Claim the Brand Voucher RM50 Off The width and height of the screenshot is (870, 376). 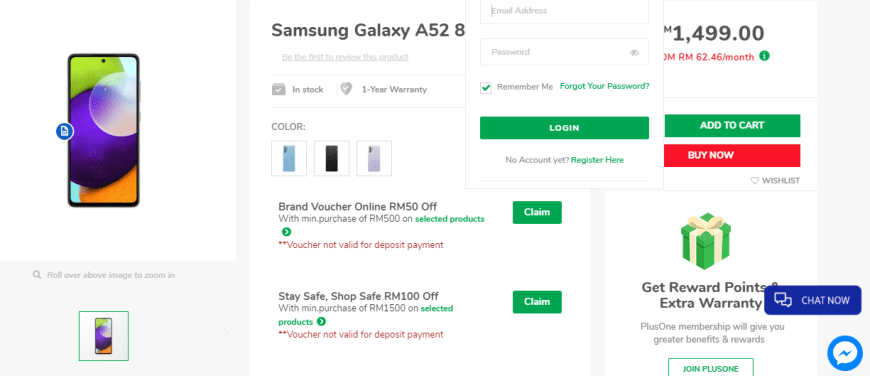(537, 212)
